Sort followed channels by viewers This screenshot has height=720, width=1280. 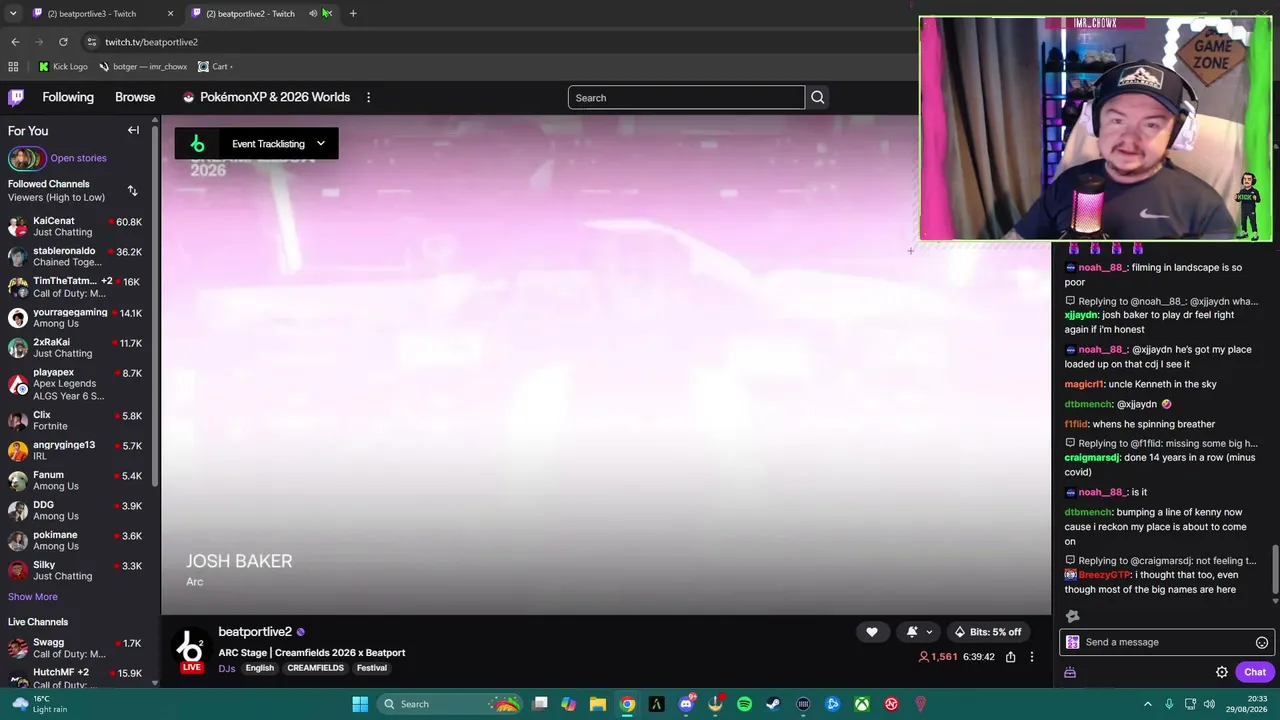tap(132, 190)
